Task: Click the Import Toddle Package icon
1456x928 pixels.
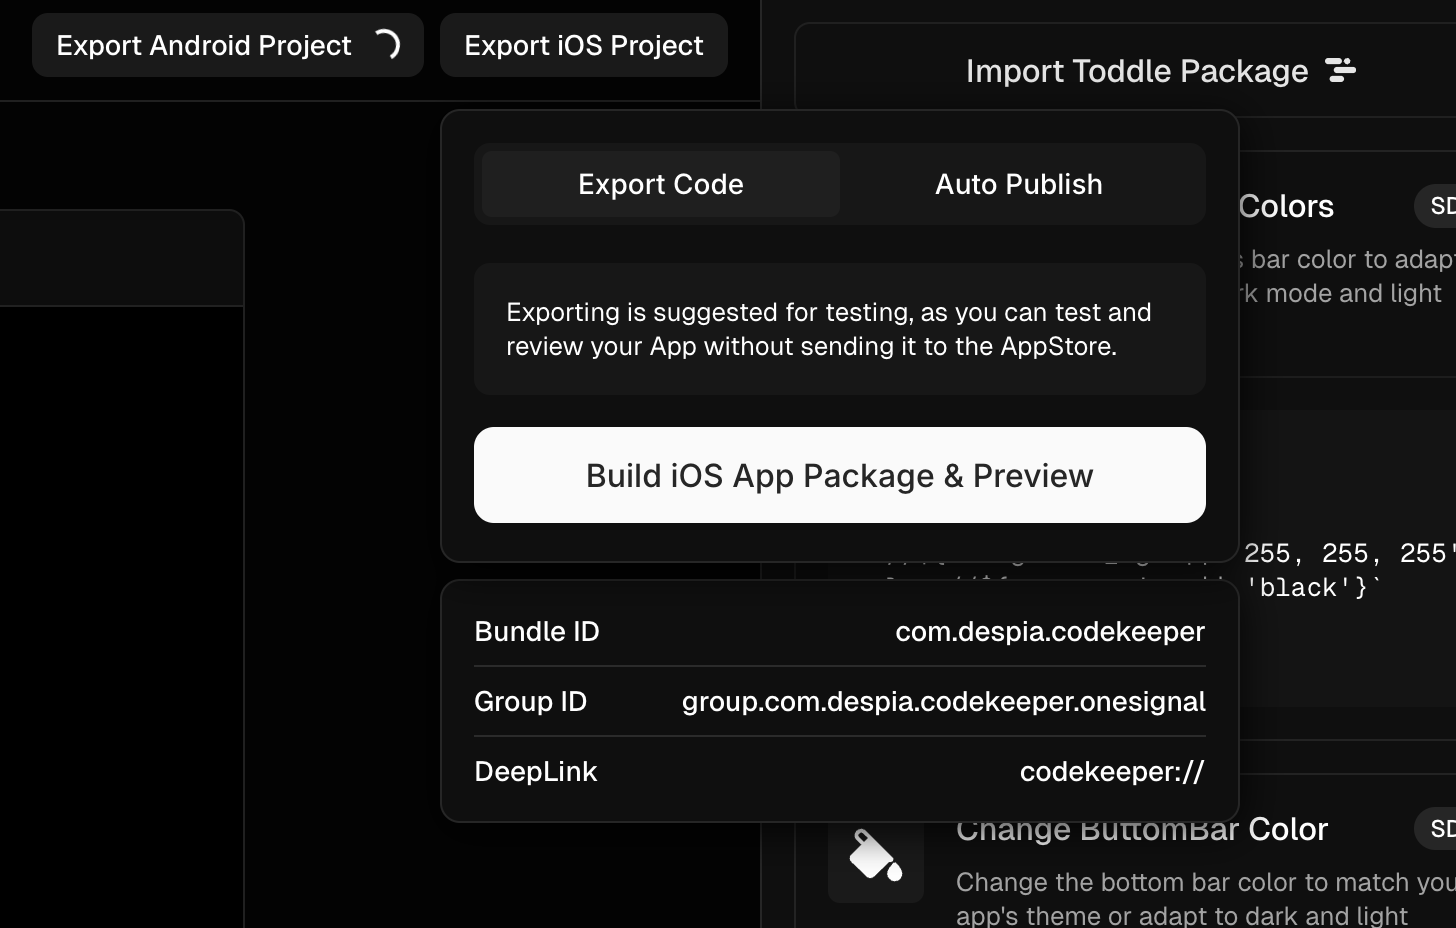Action: [1340, 70]
